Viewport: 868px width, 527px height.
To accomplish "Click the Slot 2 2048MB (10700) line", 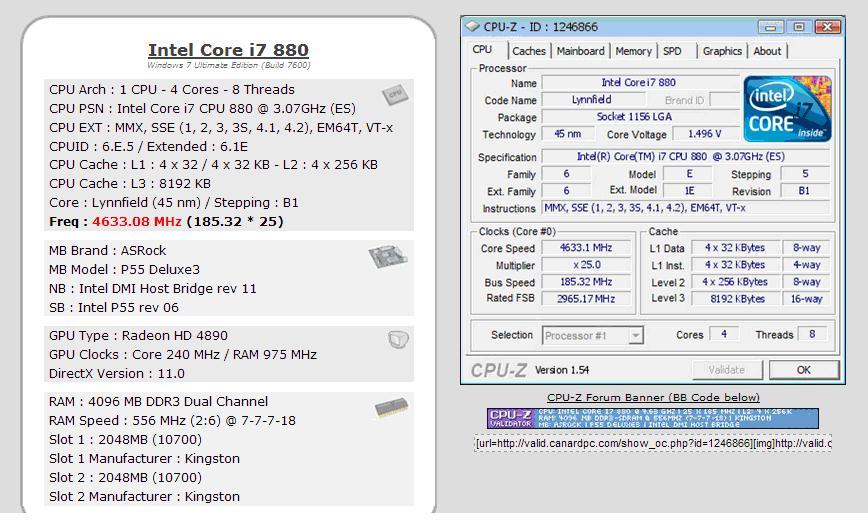I will [x=125, y=477].
